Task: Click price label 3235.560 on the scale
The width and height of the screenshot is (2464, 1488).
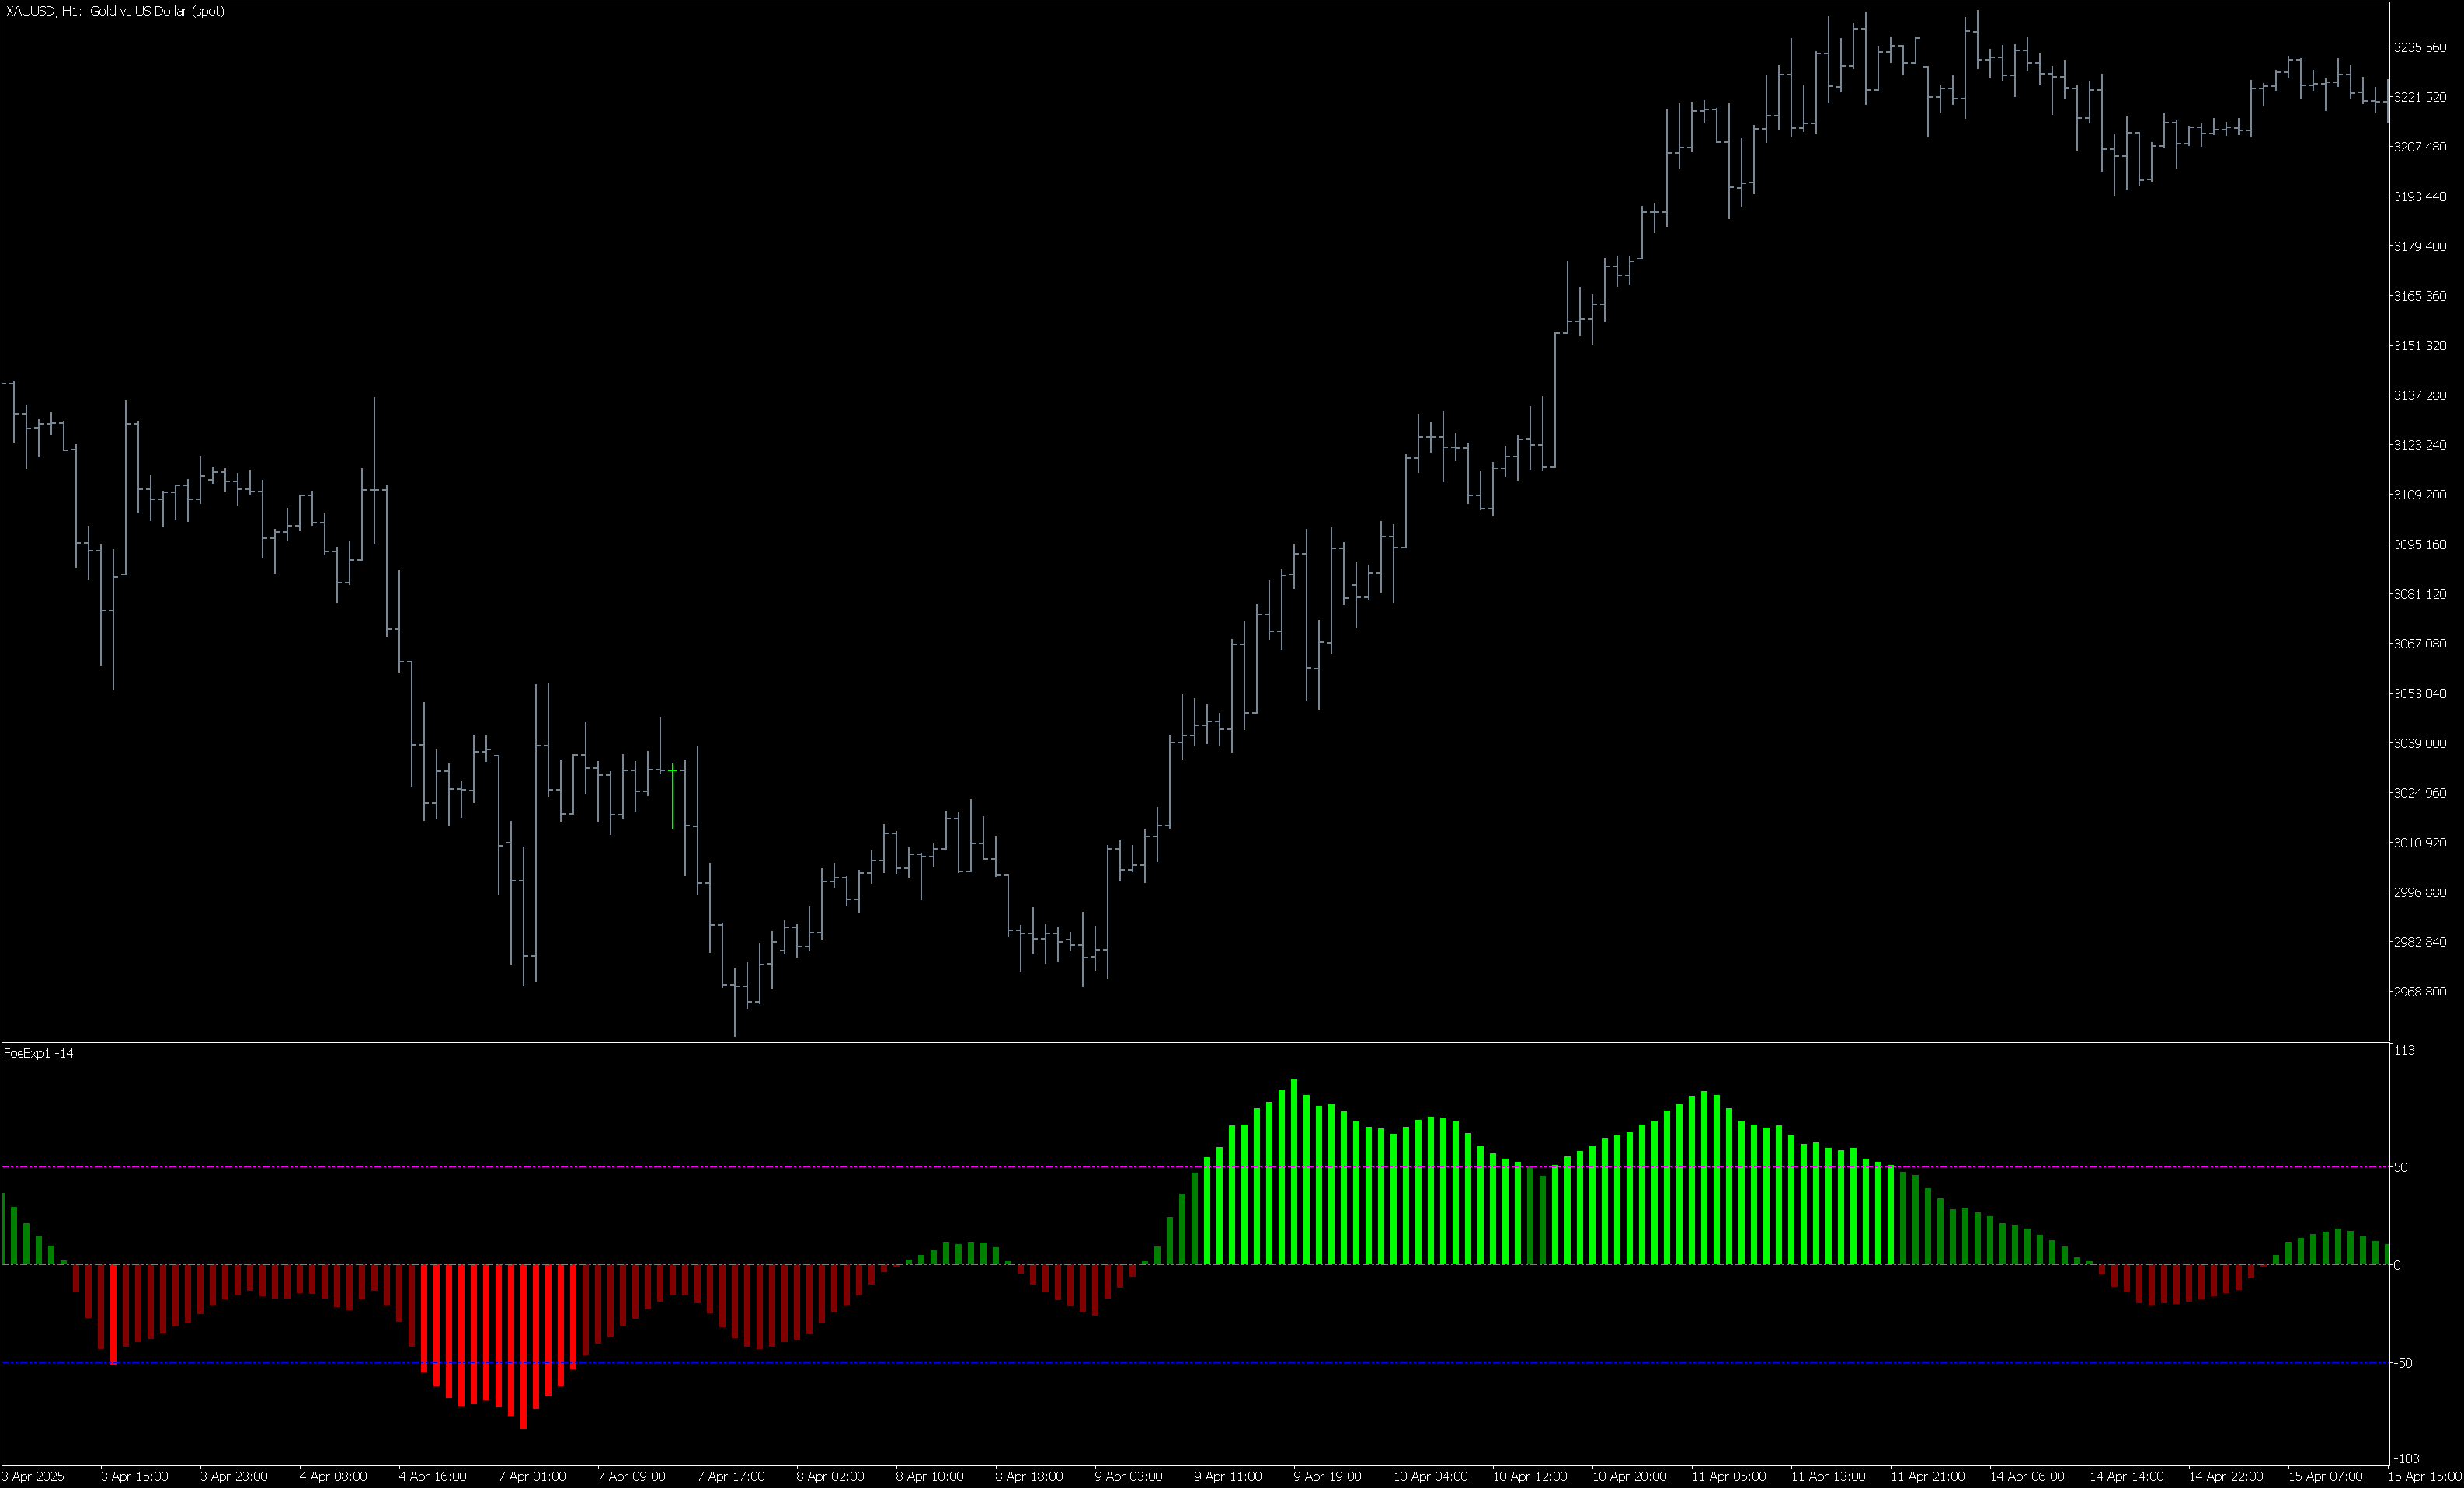Action: 2419,47
